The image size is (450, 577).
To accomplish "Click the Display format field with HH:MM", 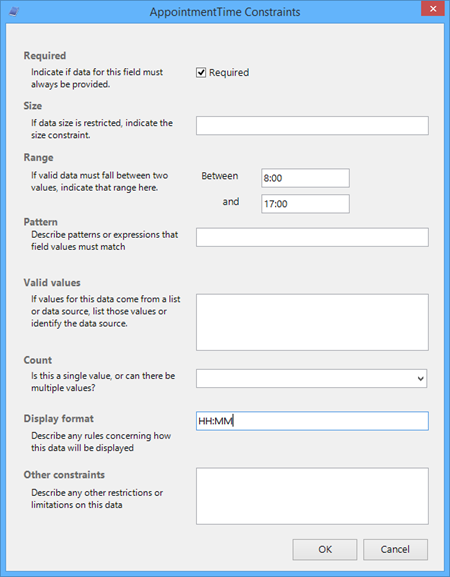I will click(x=312, y=421).
